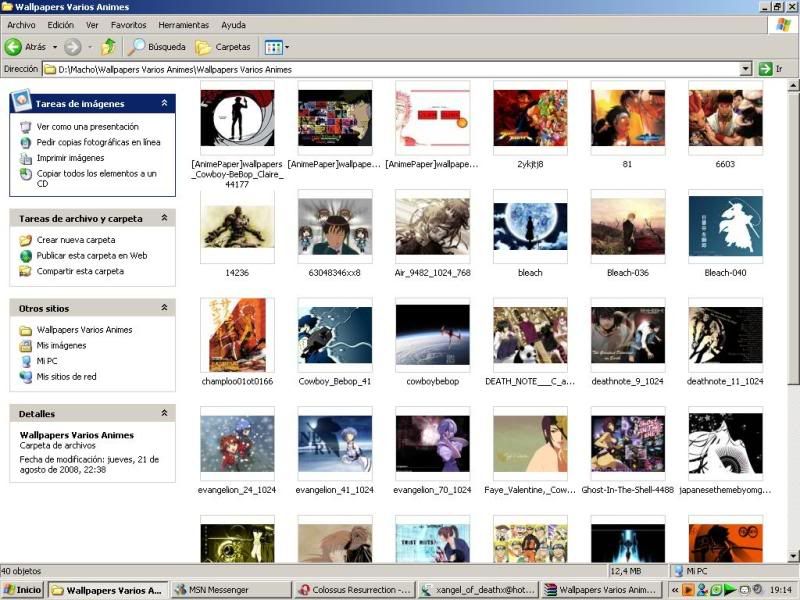
Task: Show hidden system tray icons
Action: pyautogui.click(x=674, y=590)
